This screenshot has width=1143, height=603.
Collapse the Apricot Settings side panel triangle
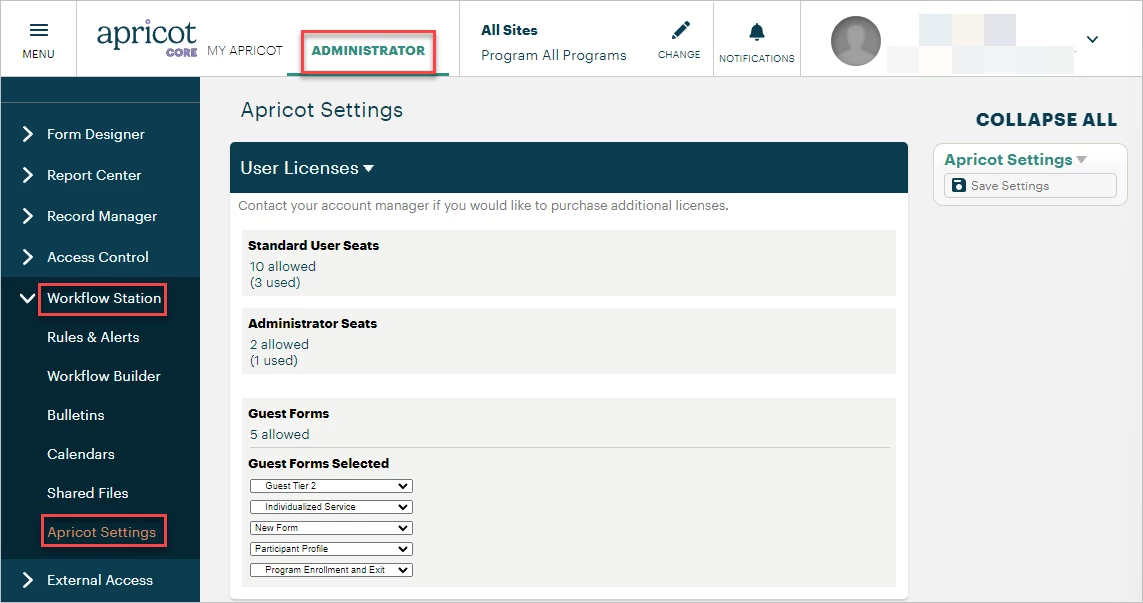click(1081, 160)
